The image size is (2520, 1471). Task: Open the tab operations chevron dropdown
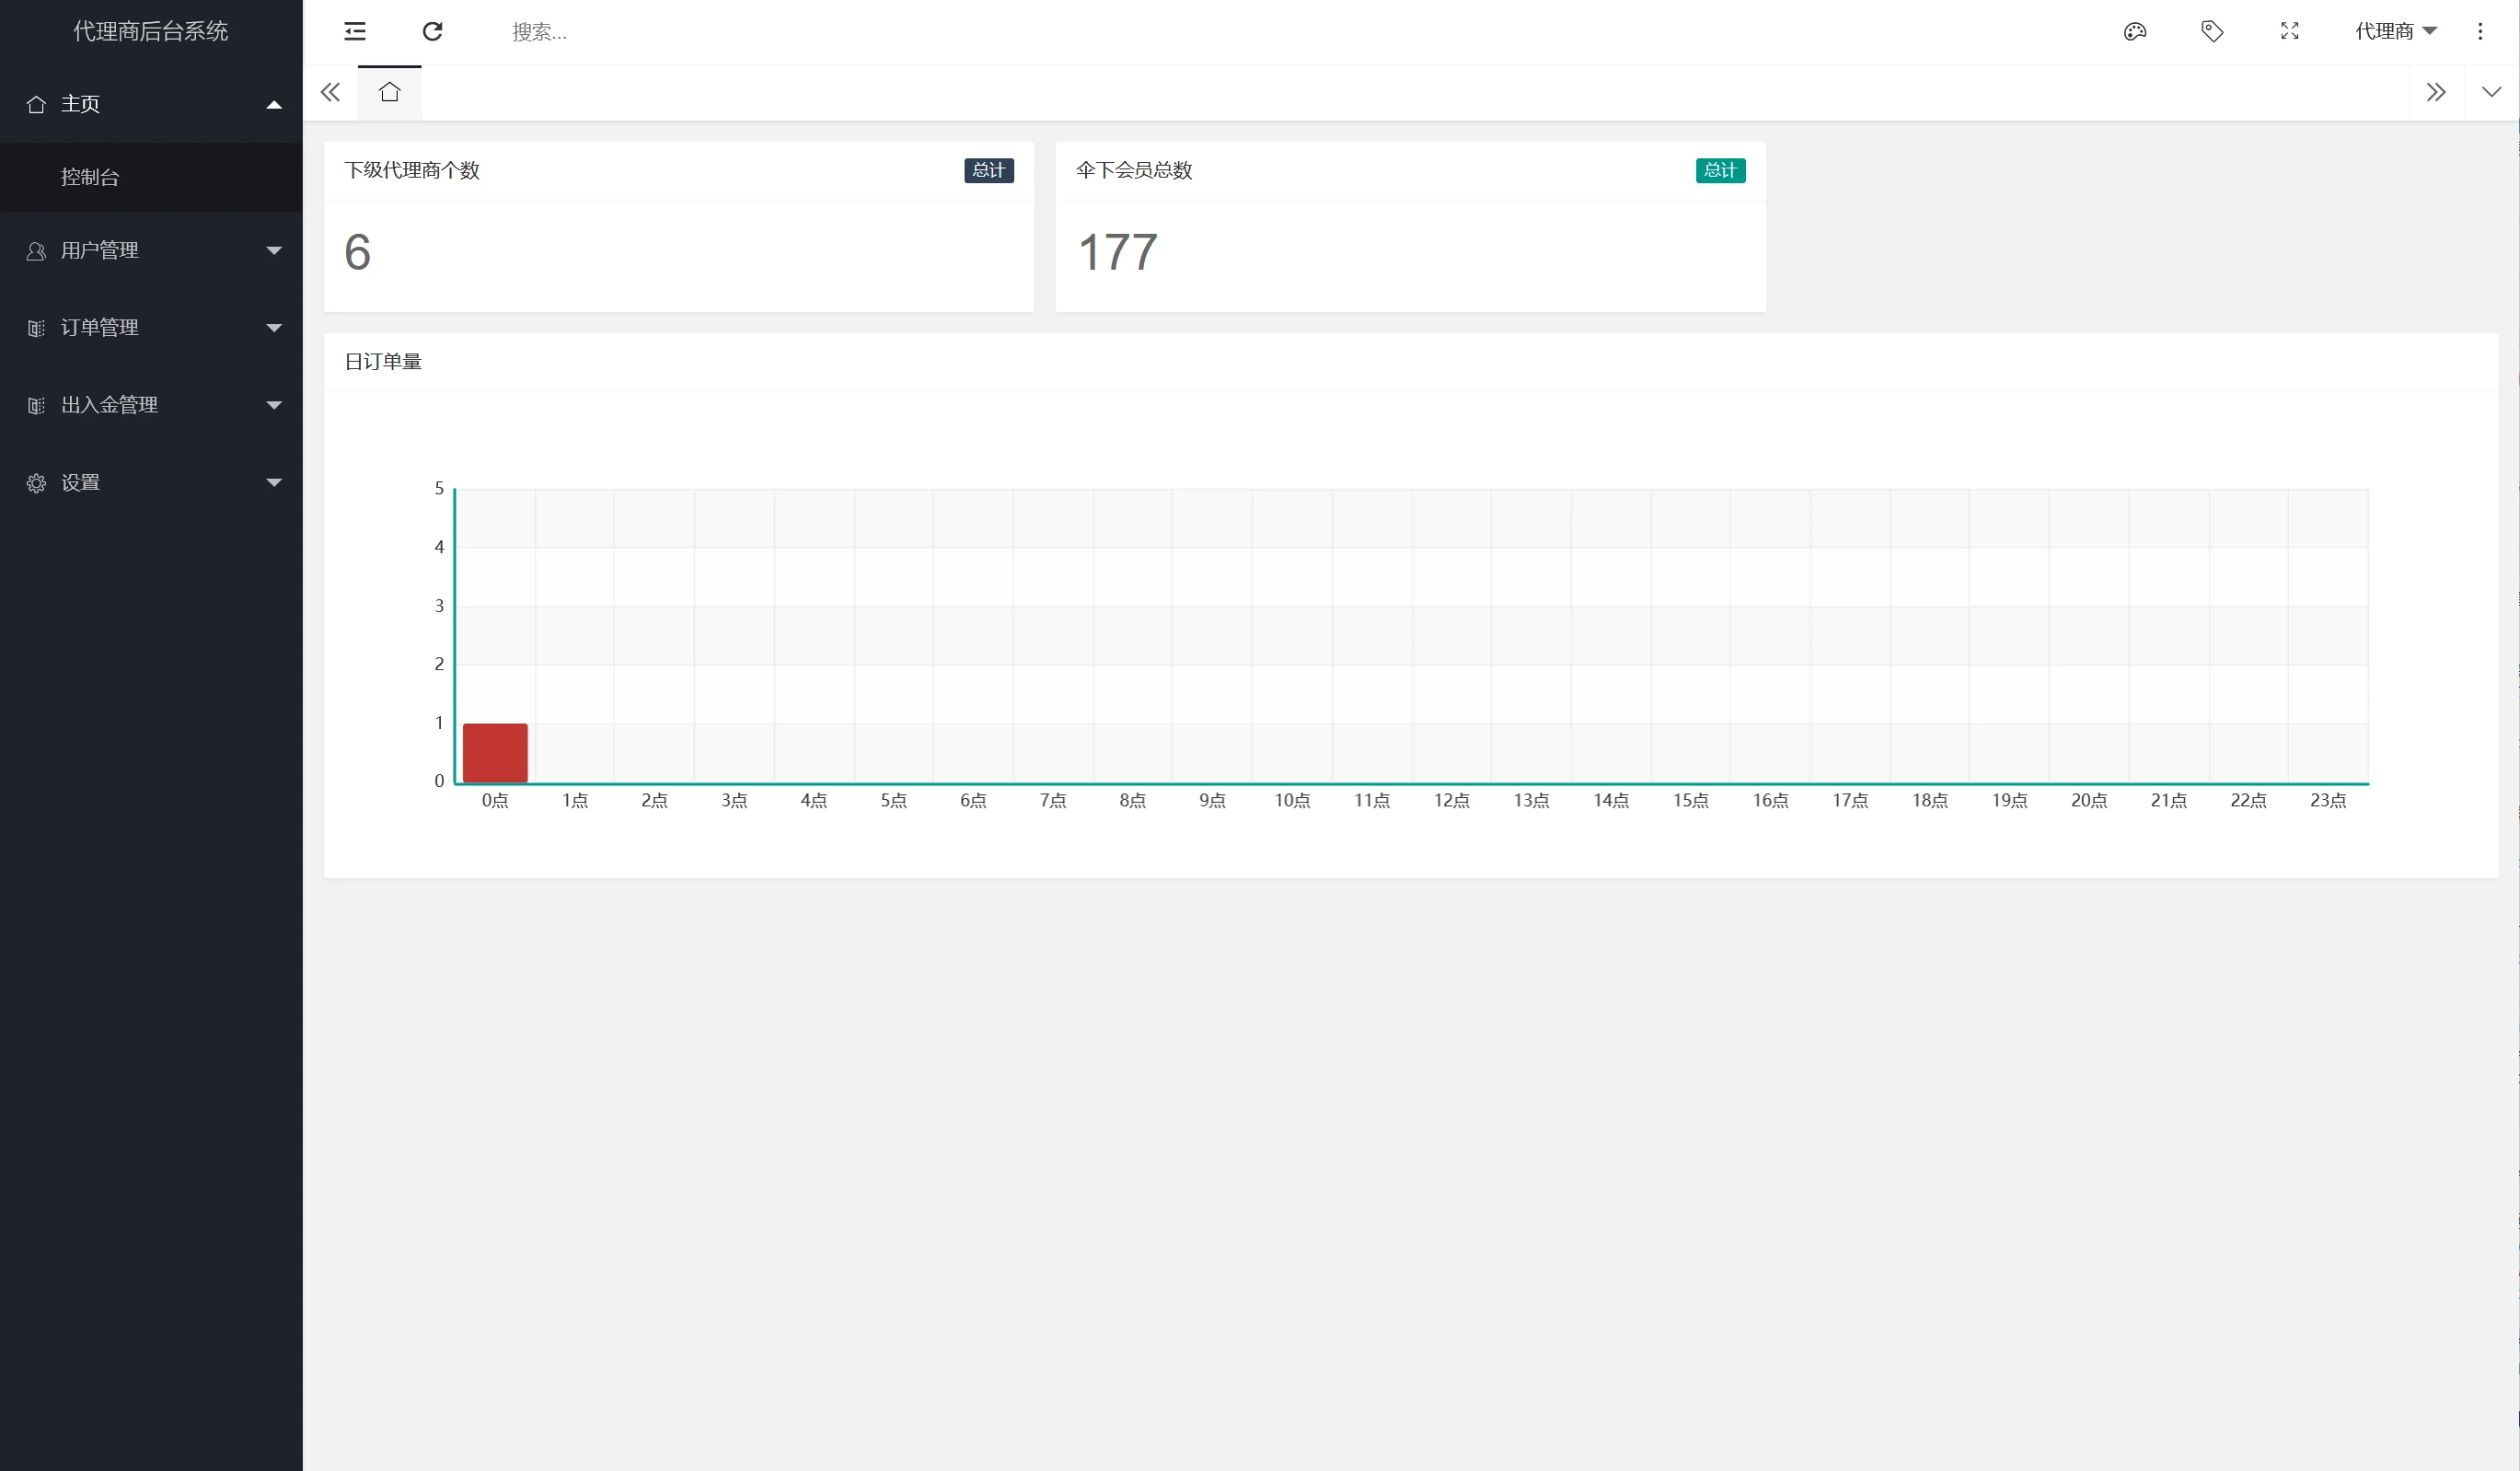(x=2491, y=93)
